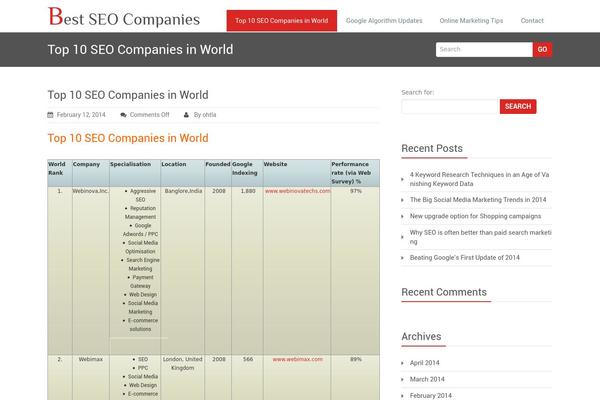600x400 pixels.
Task: Open the March 2014 archive
Action: tap(427, 379)
